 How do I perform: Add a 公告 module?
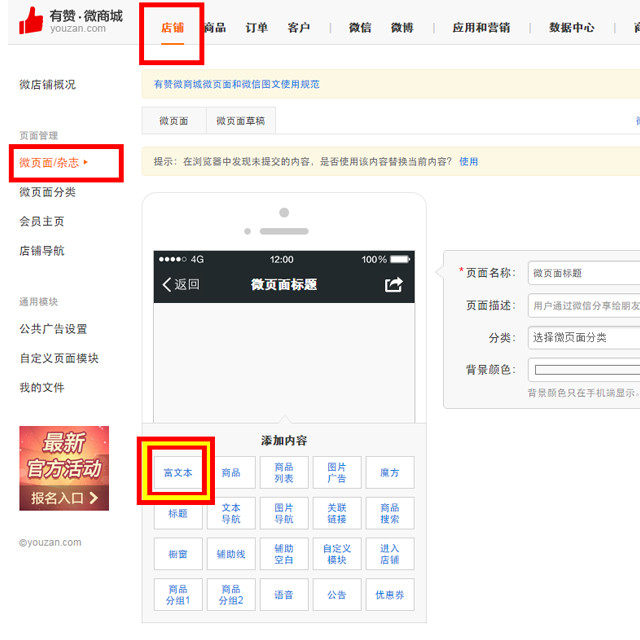(337, 595)
